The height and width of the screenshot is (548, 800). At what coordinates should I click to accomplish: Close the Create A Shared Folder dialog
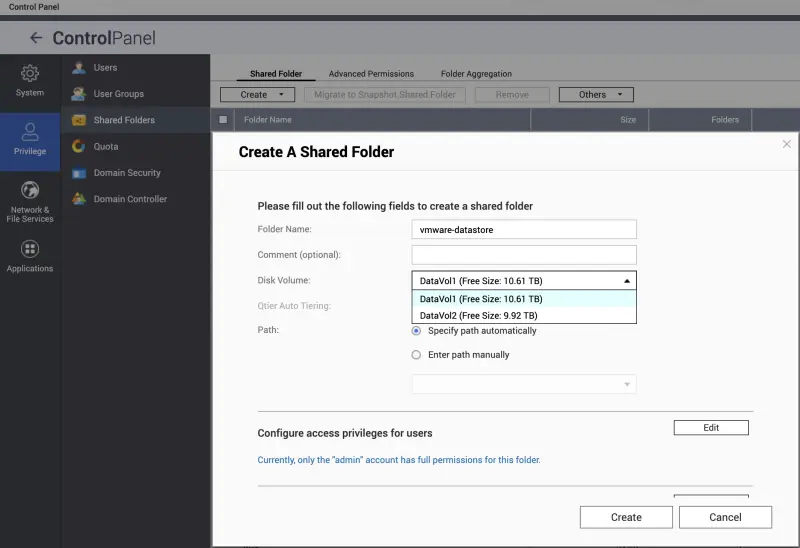point(786,144)
